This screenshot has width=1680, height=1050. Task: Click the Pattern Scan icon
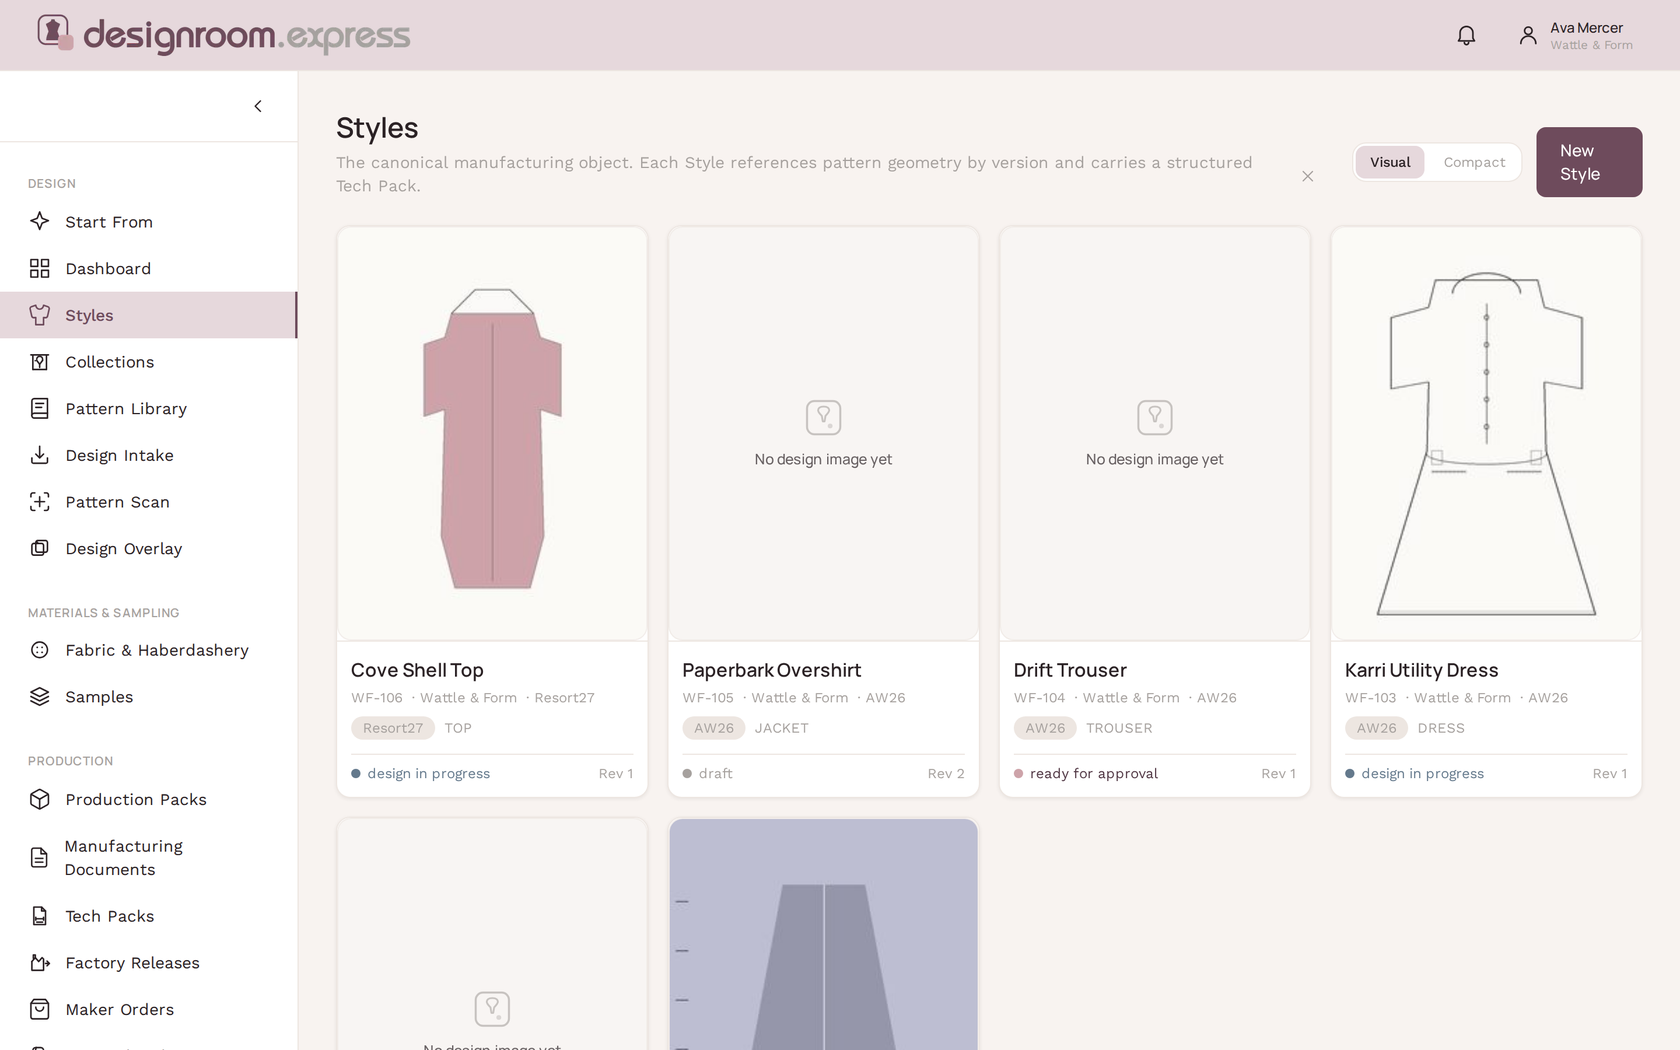tap(40, 502)
